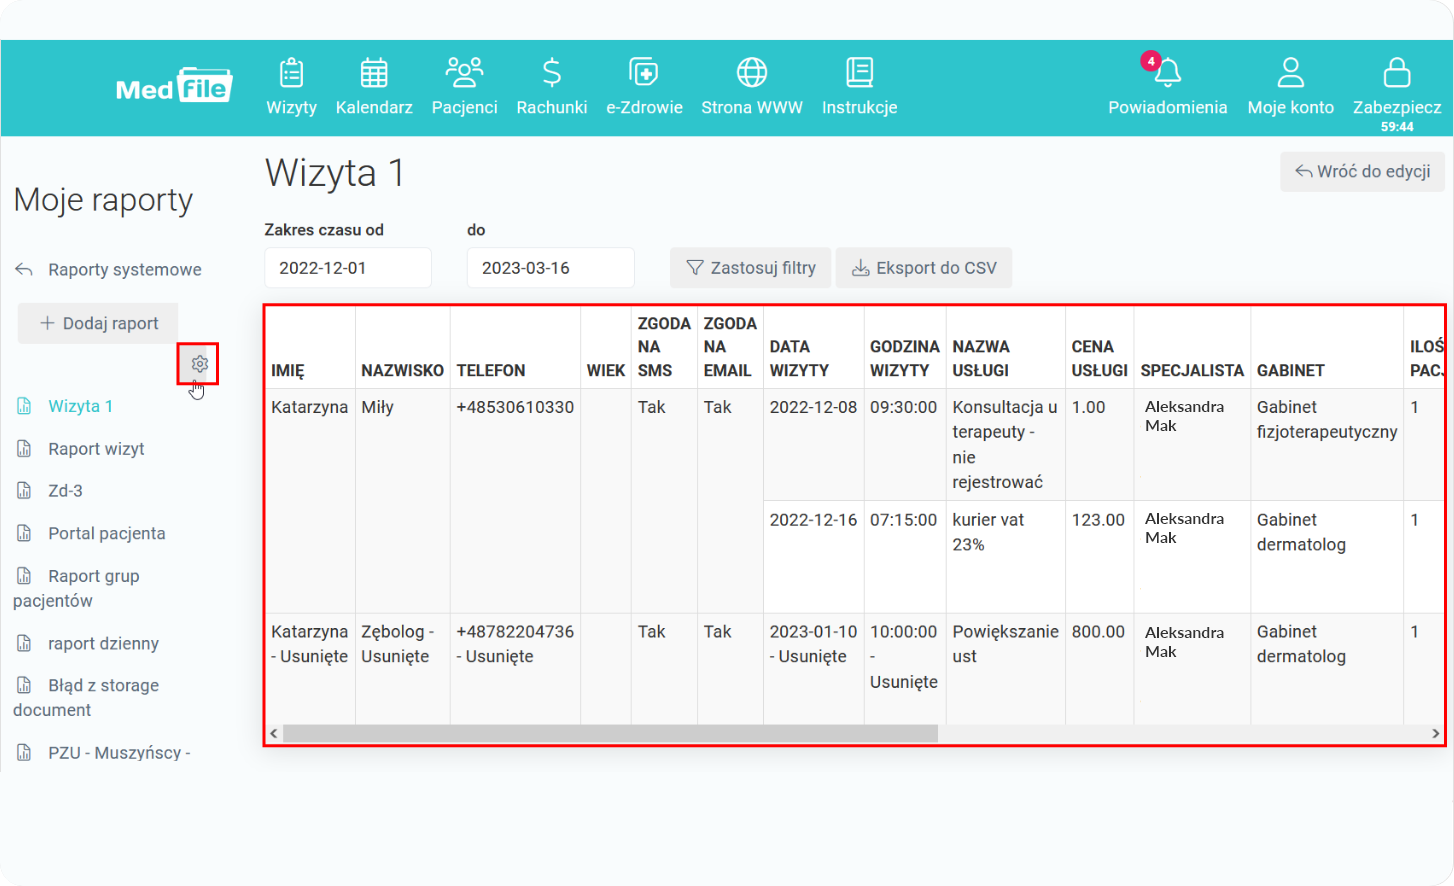Click the Wizyta 1 report document icon
The height and width of the screenshot is (886, 1454).
pyautogui.click(x=24, y=406)
